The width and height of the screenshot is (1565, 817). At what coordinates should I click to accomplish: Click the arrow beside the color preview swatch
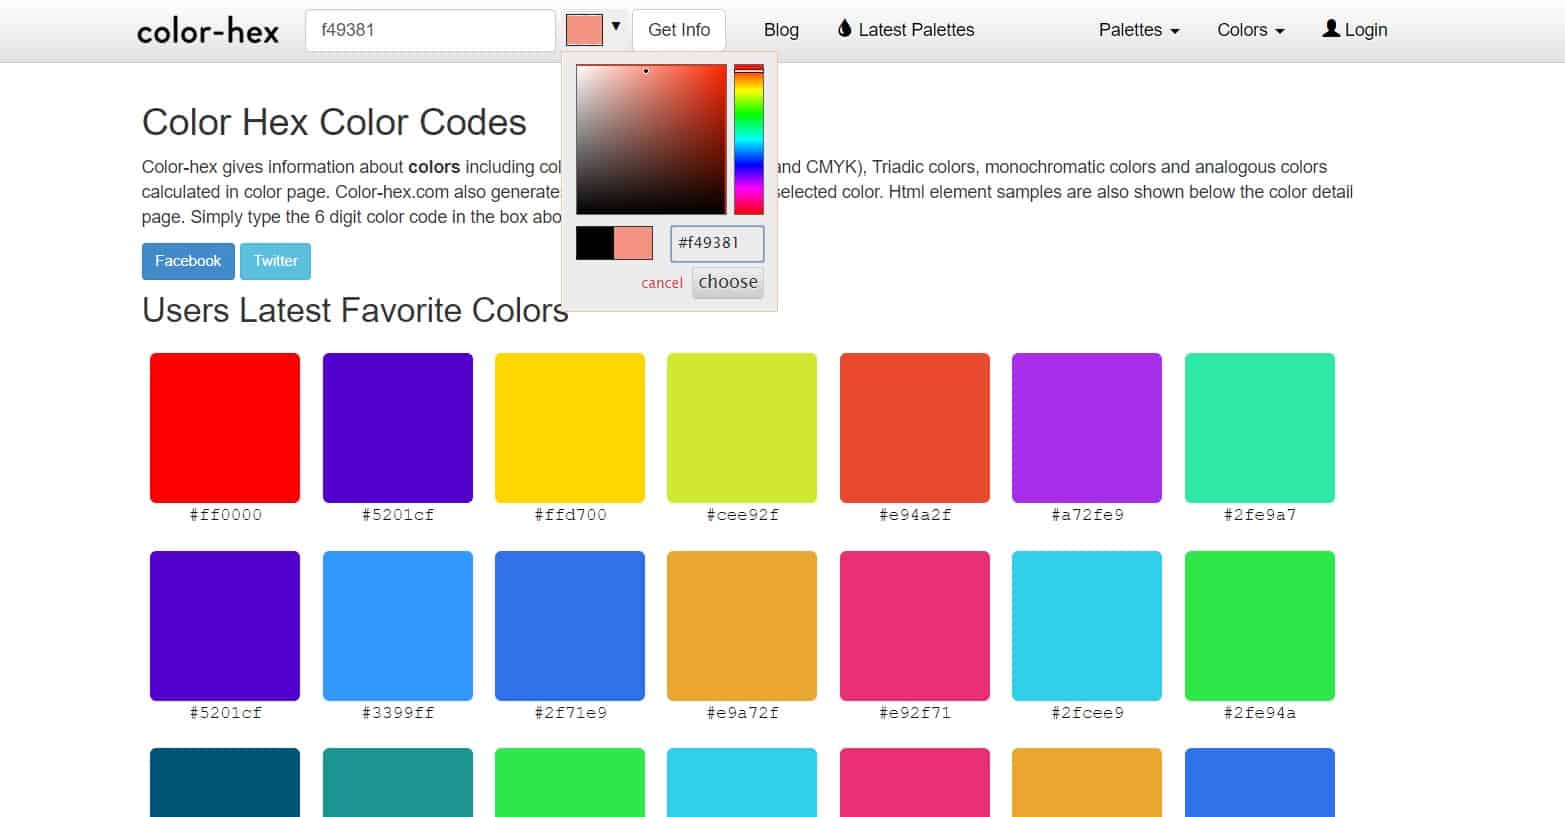[x=616, y=27]
